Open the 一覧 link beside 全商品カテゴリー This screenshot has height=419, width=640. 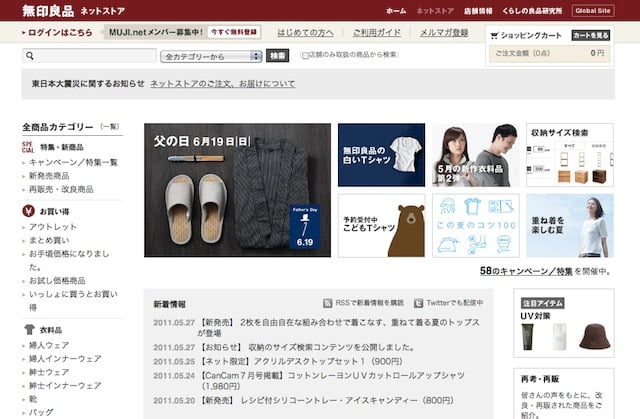110,127
